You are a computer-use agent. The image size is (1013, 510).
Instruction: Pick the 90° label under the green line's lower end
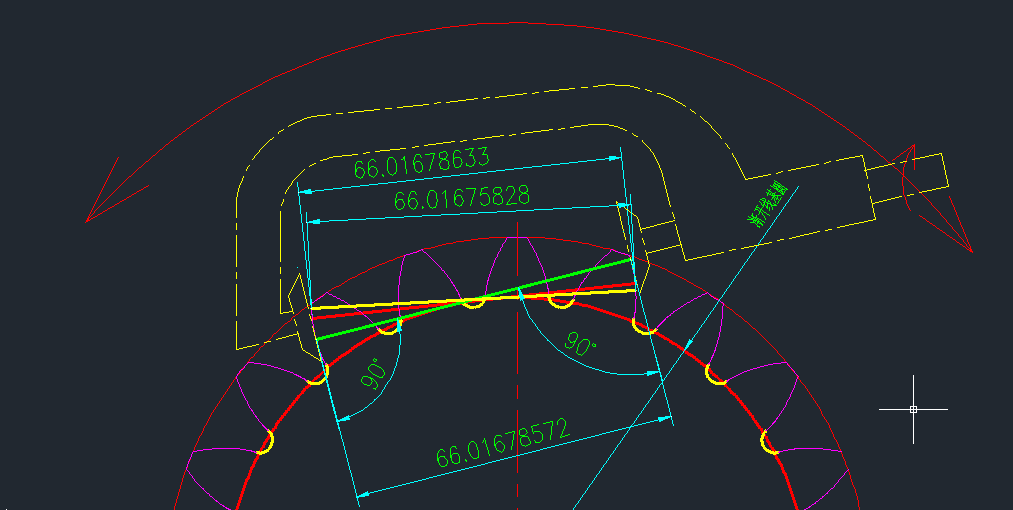373,375
